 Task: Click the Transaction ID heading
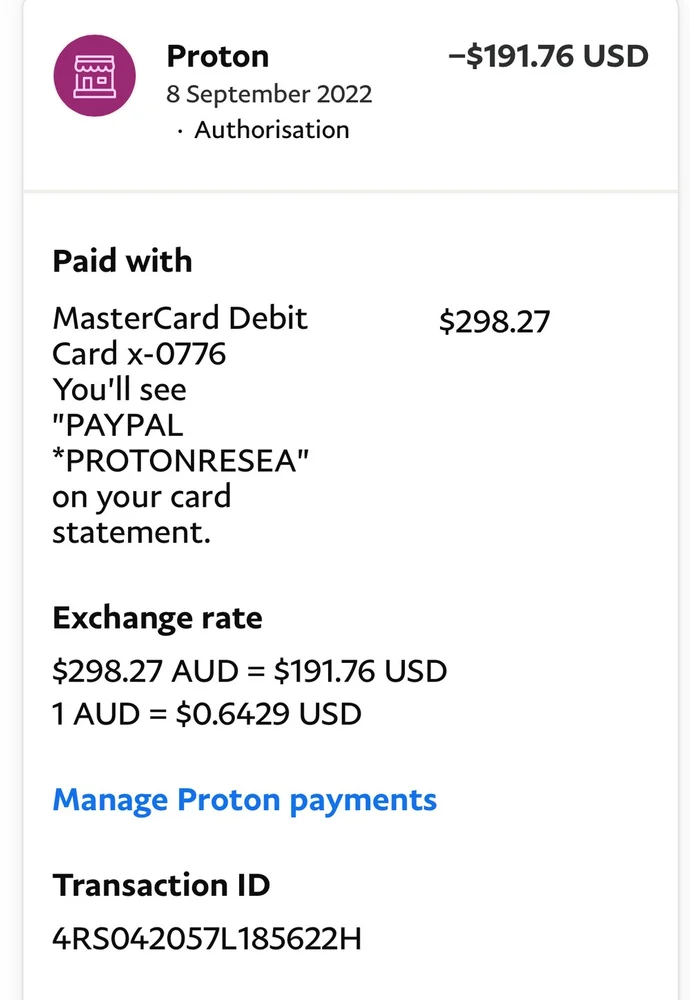point(161,885)
